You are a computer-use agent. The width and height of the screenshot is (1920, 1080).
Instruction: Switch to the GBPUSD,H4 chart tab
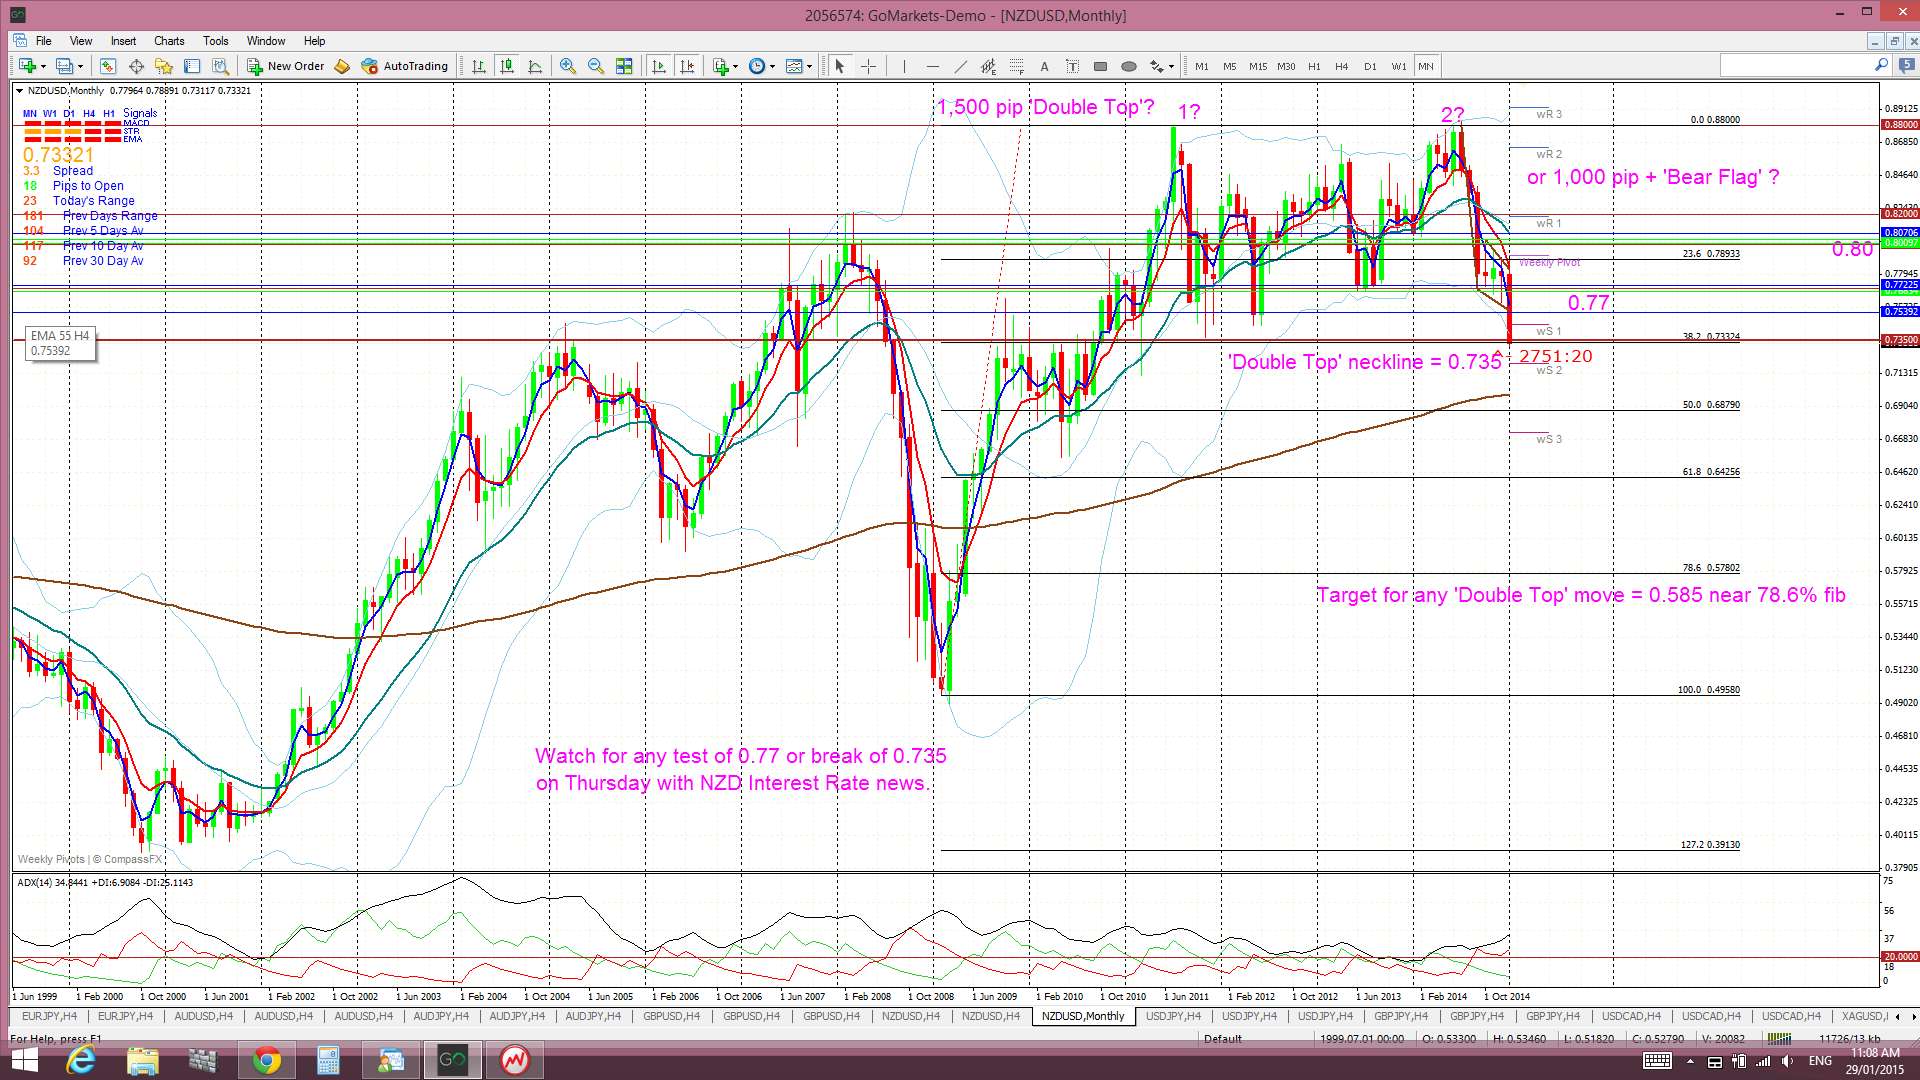671,1016
